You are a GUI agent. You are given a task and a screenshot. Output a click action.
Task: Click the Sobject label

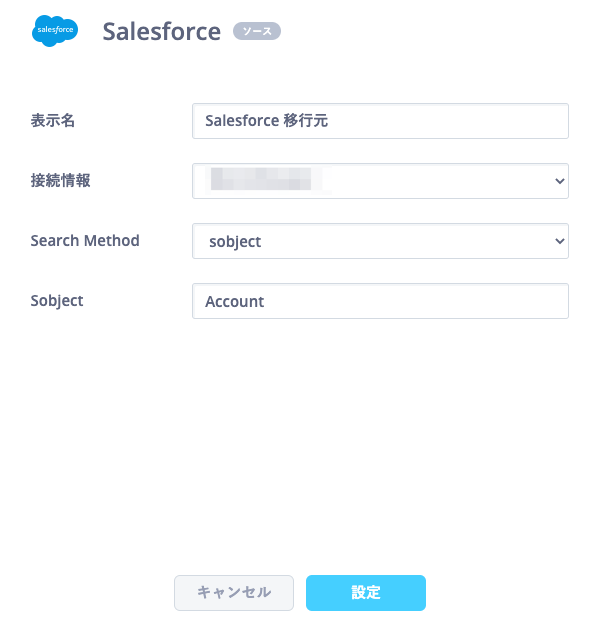pos(57,301)
